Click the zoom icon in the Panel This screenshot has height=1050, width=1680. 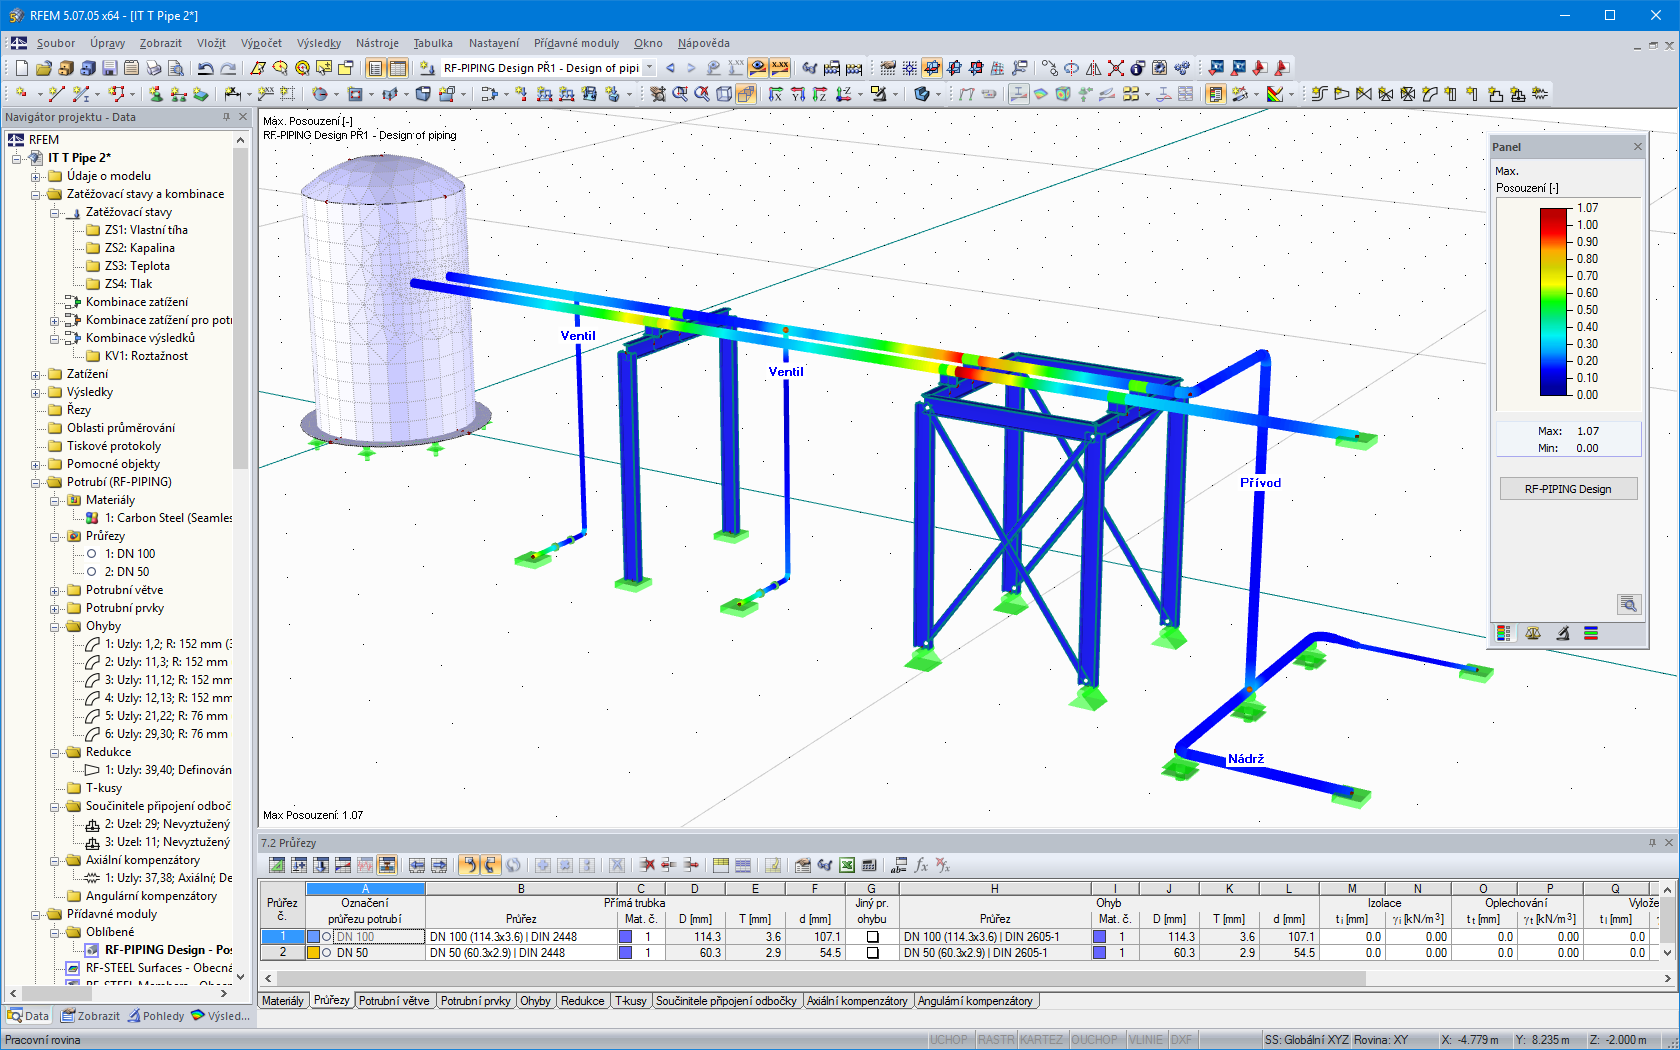[1628, 604]
